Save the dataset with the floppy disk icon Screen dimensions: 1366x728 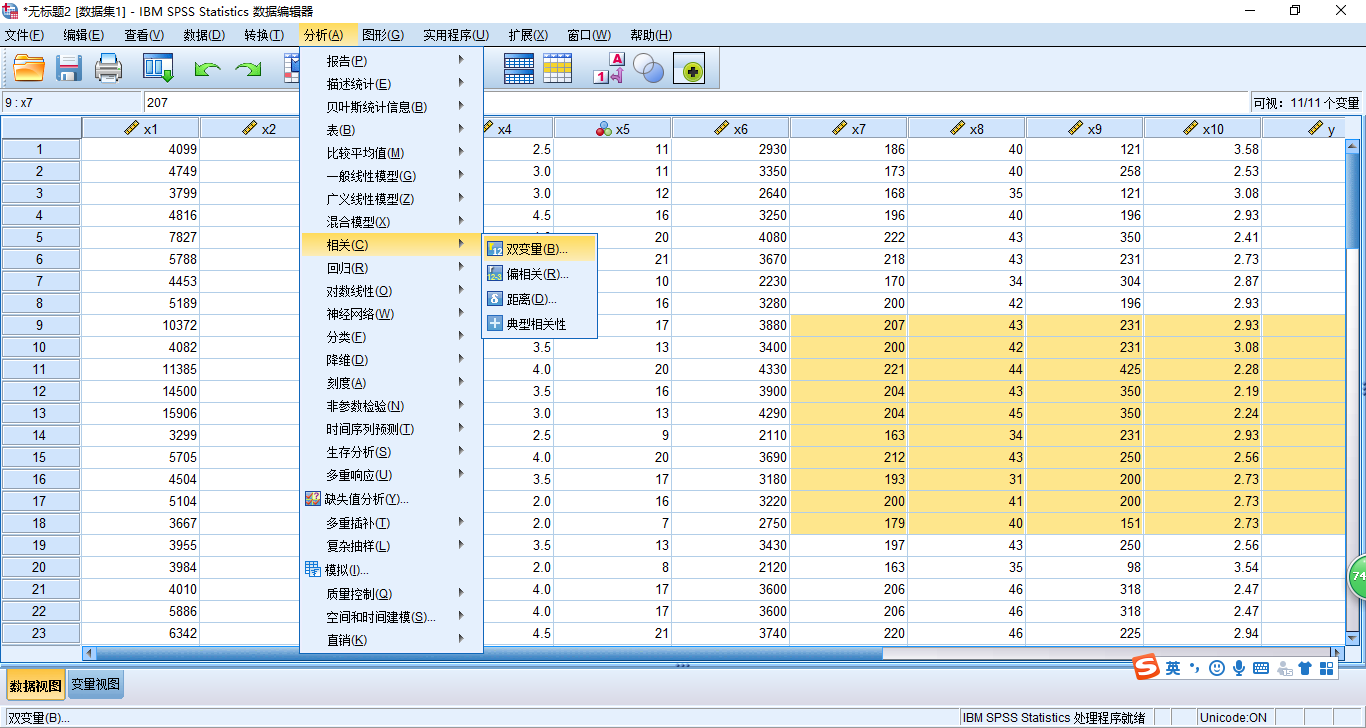[69, 68]
